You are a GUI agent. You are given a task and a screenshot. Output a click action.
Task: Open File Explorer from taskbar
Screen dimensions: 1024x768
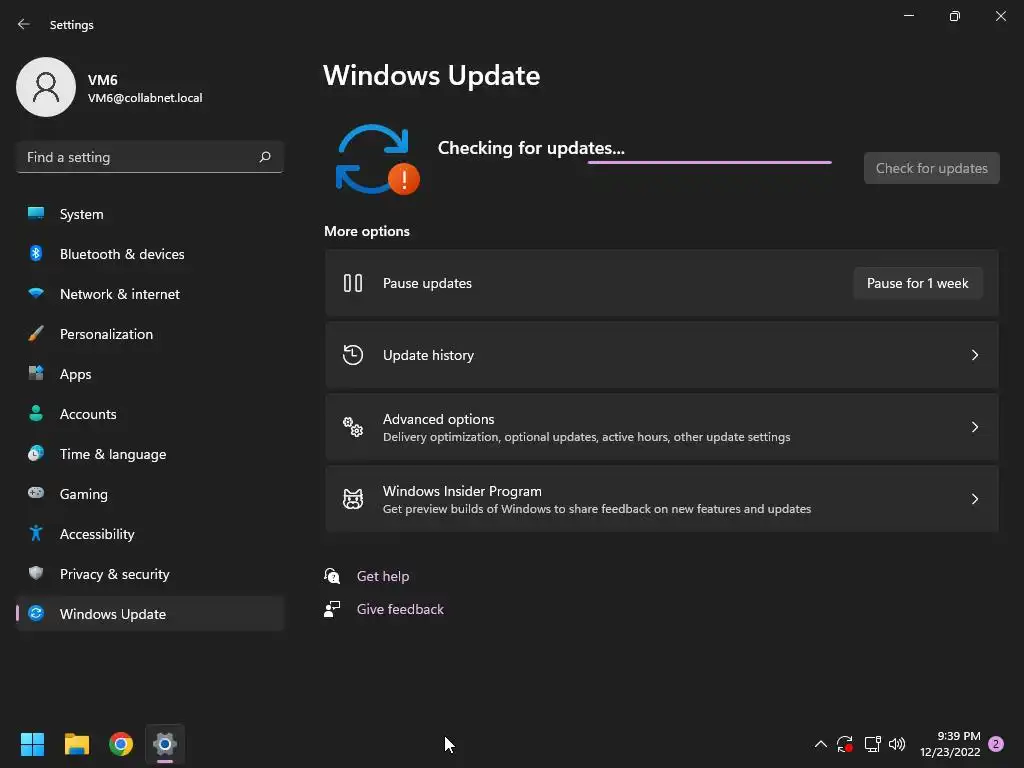pos(76,744)
